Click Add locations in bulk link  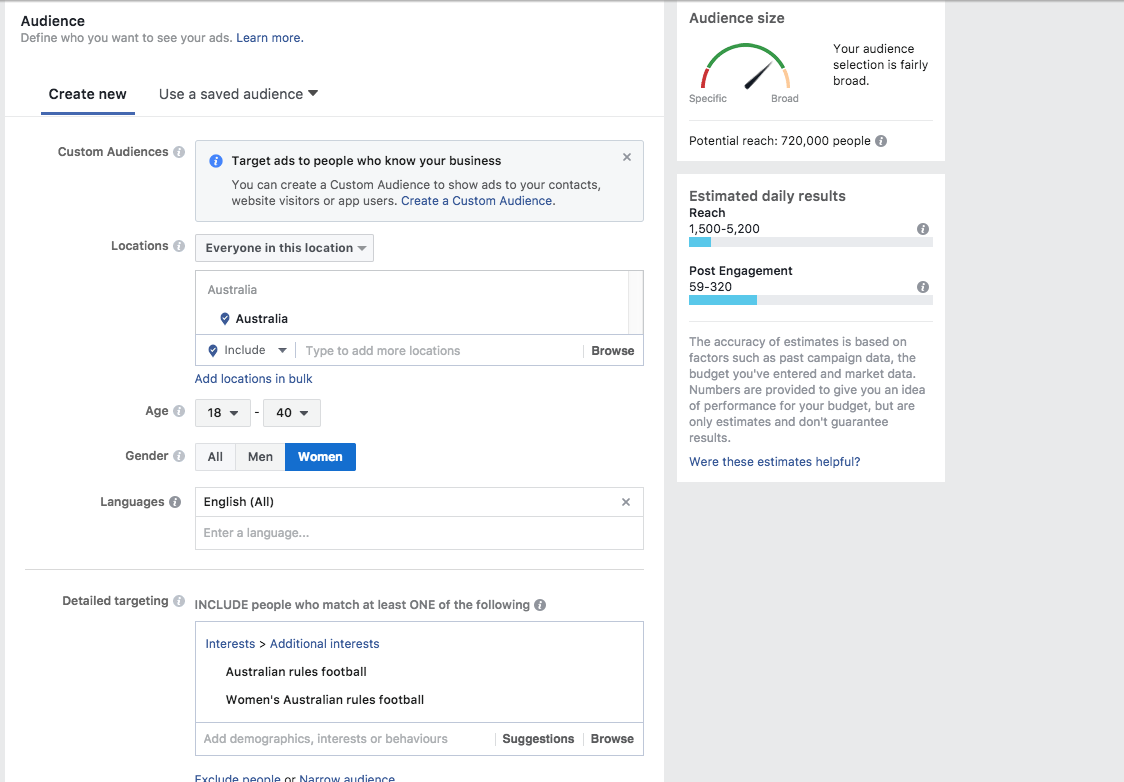click(x=254, y=379)
